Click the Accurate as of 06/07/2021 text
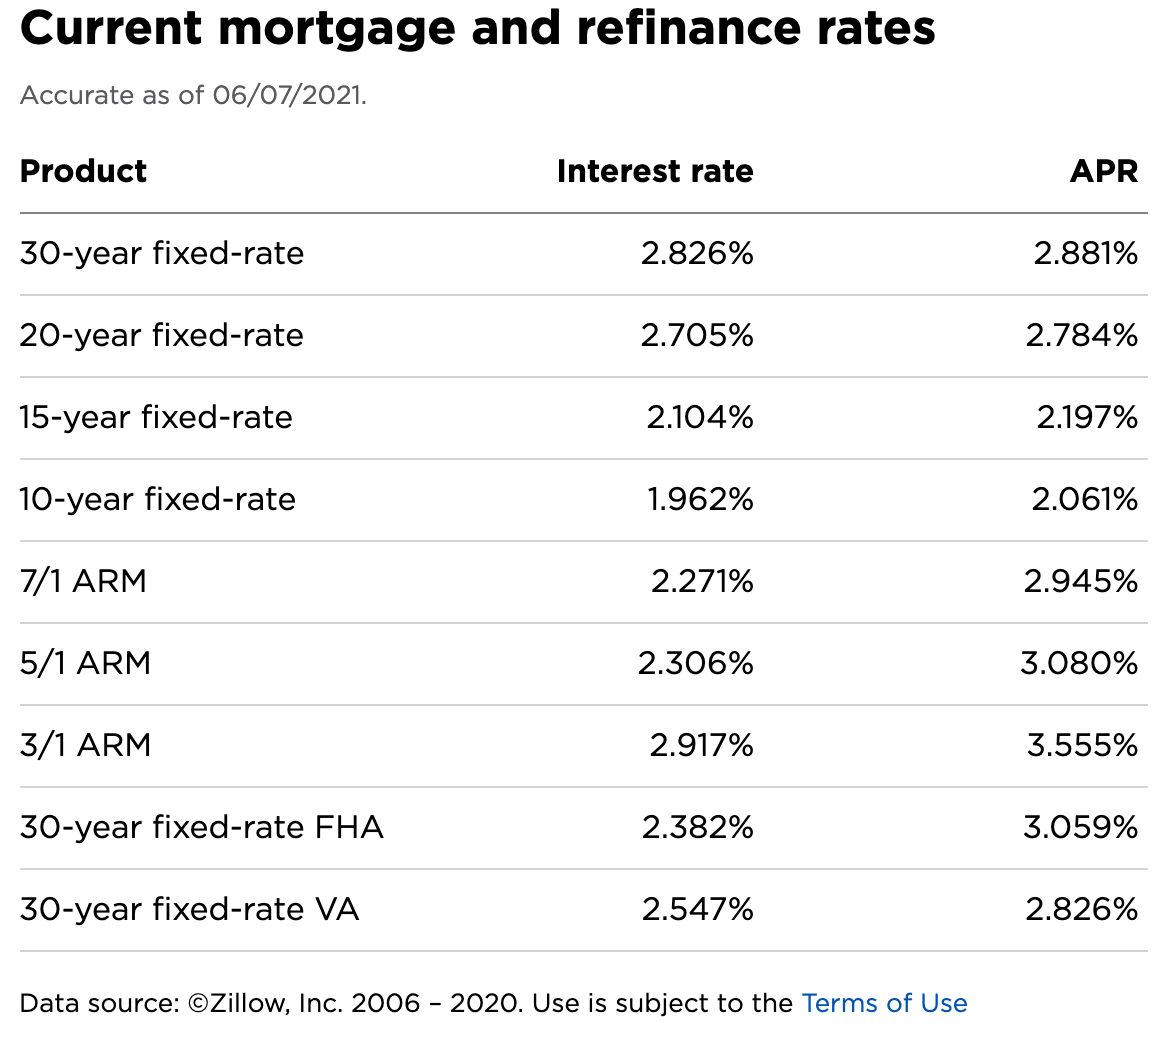 (193, 95)
